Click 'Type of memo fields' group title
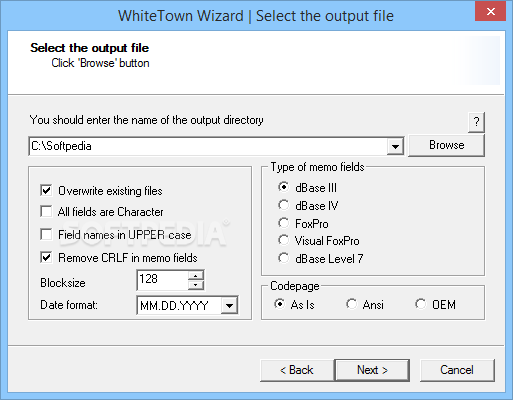Viewport: 513px width, 400px height. click(317, 167)
